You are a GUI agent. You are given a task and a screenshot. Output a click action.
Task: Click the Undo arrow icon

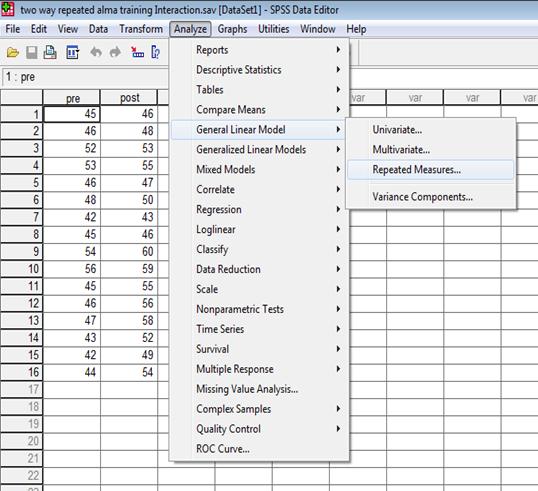pos(96,52)
